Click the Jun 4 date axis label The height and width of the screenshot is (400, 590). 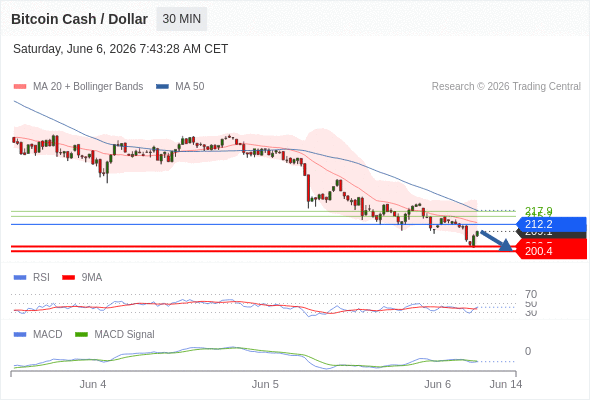93,385
